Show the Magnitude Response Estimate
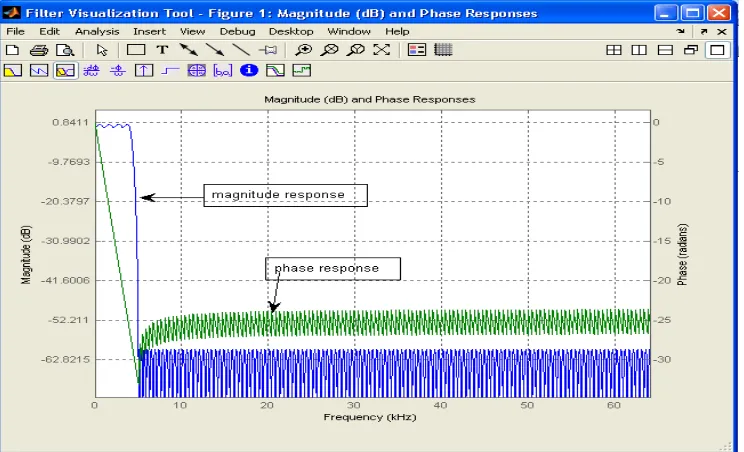This screenshot has height=452, width=744. [x=275, y=71]
